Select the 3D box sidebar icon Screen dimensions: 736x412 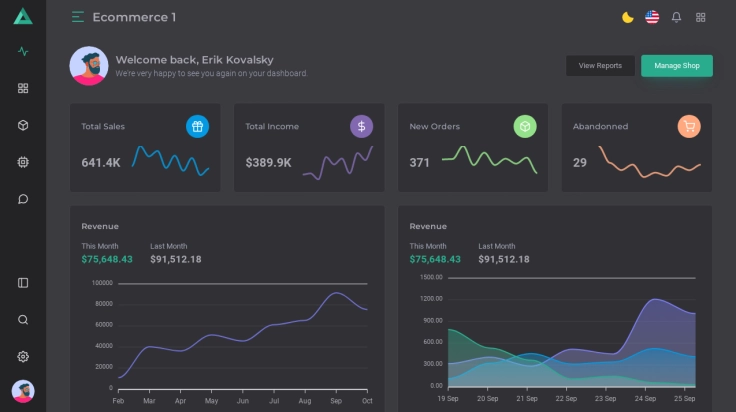point(23,125)
